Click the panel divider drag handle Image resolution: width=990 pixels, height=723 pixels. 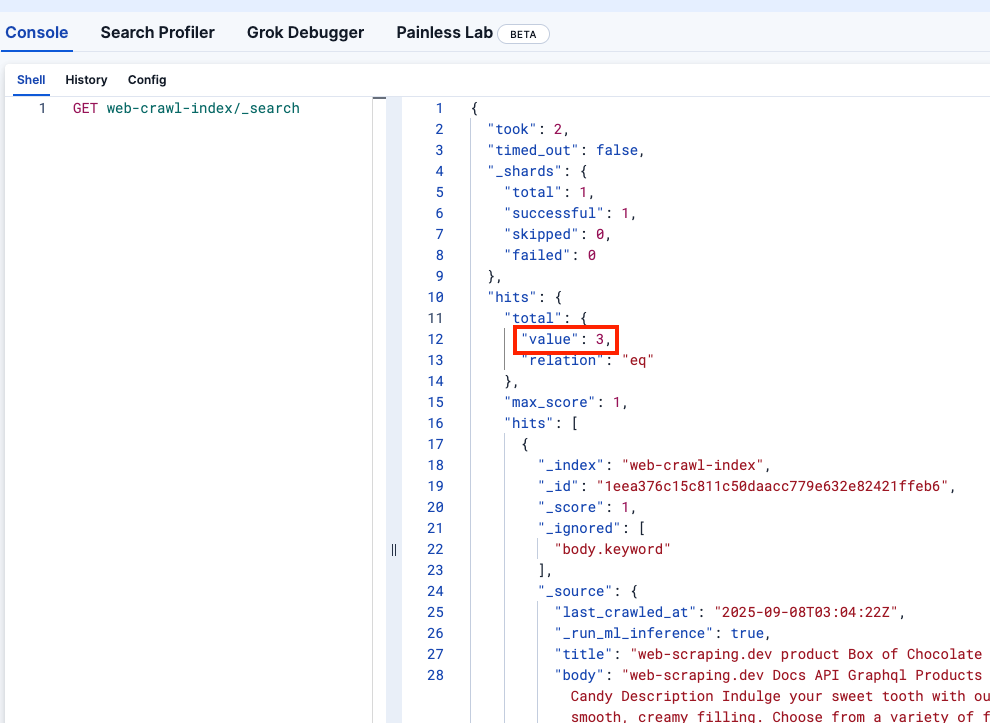pos(393,549)
